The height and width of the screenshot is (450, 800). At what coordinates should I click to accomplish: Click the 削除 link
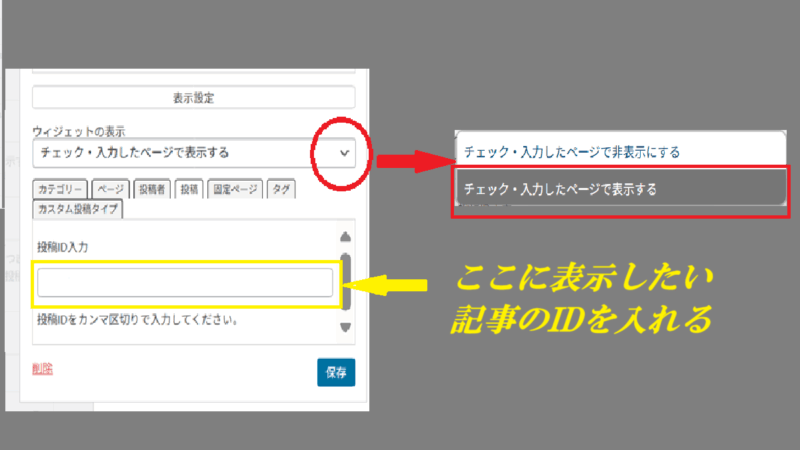click(42, 368)
